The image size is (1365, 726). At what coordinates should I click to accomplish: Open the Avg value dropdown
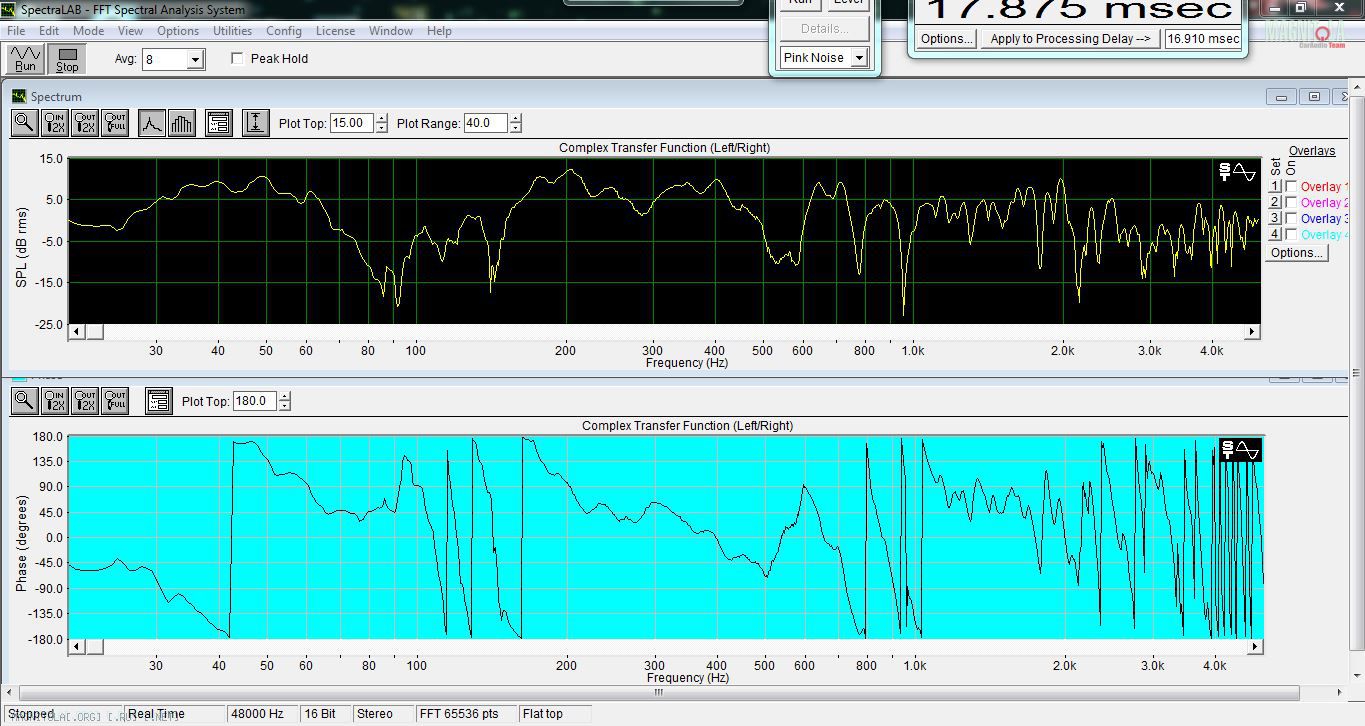[x=195, y=60]
